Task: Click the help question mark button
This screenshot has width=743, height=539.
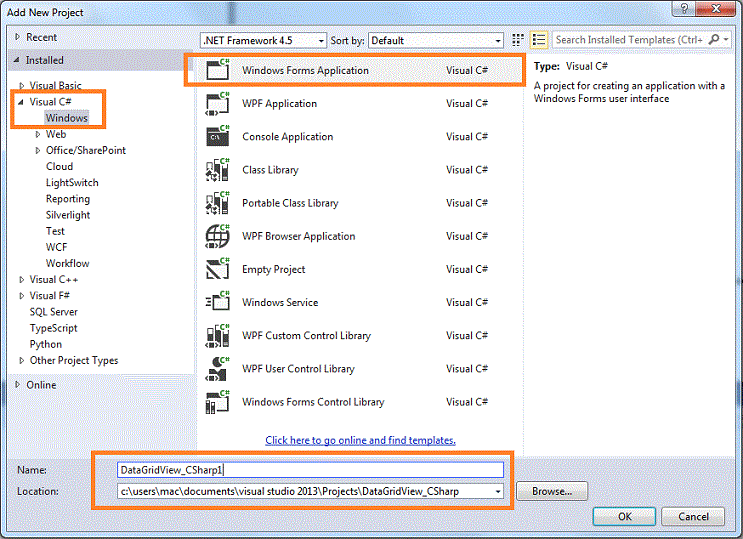Action: click(684, 8)
